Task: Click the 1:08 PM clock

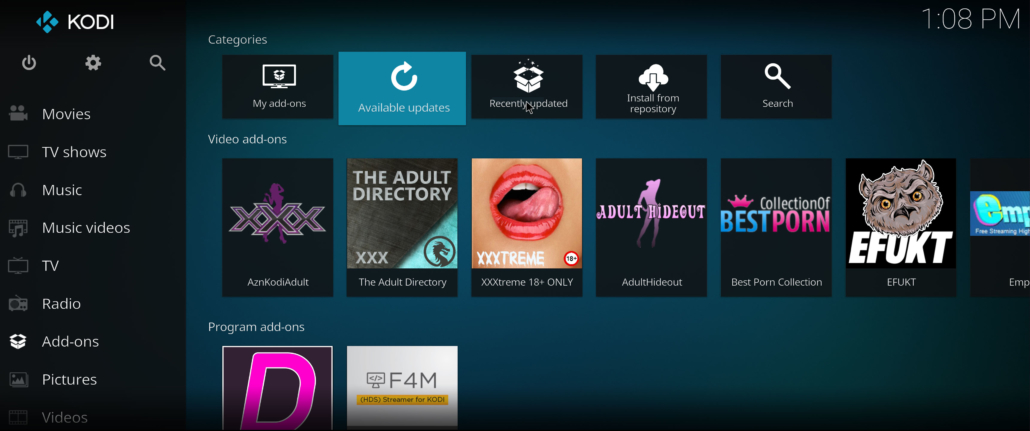Action: click(x=970, y=19)
